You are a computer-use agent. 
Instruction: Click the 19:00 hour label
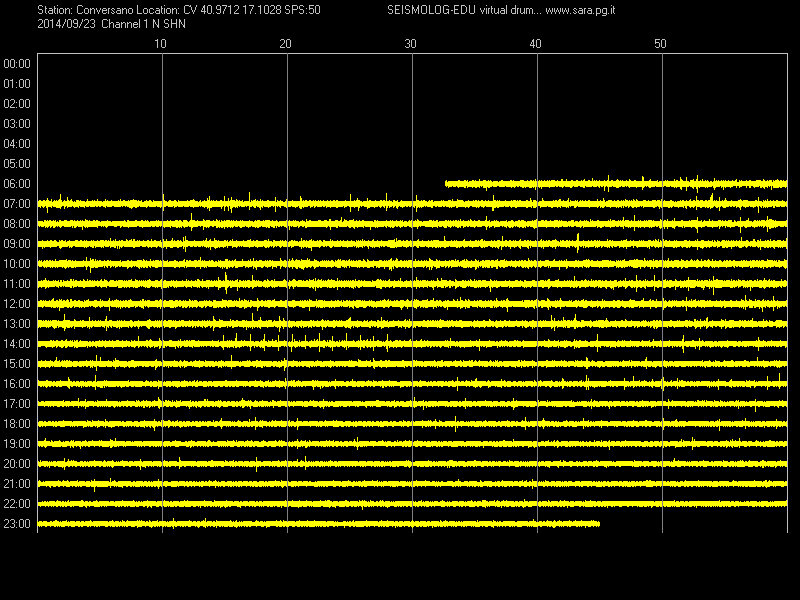pyautogui.click(x=17, y=444)
